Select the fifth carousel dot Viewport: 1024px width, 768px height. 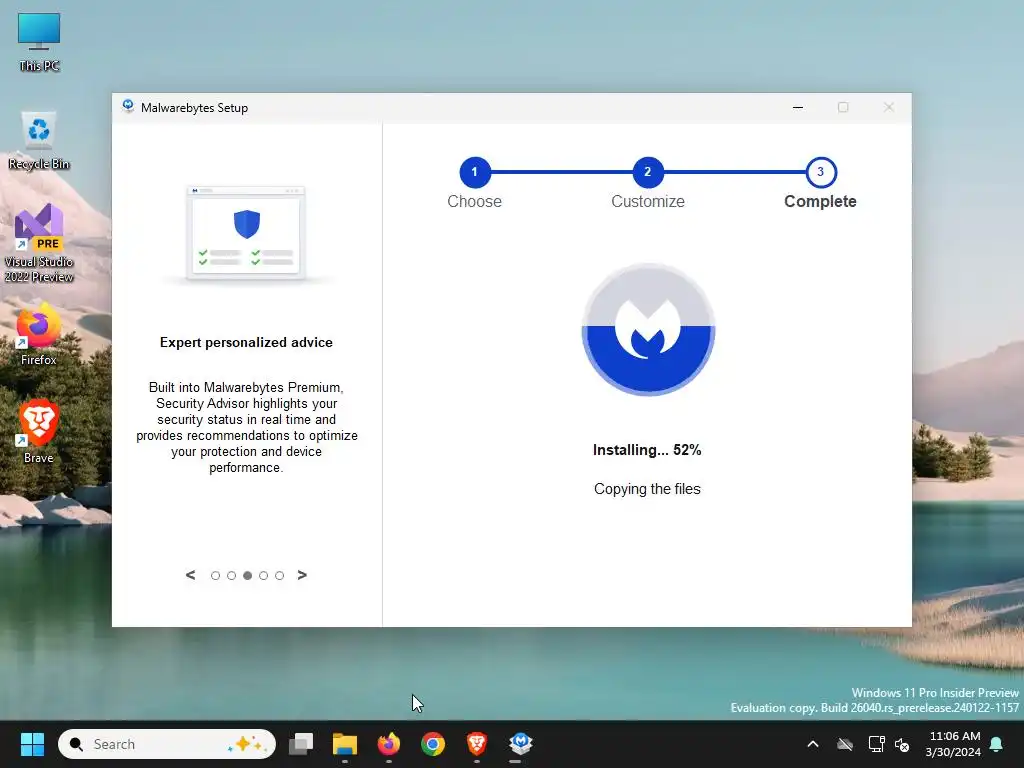tap(280, 575)
